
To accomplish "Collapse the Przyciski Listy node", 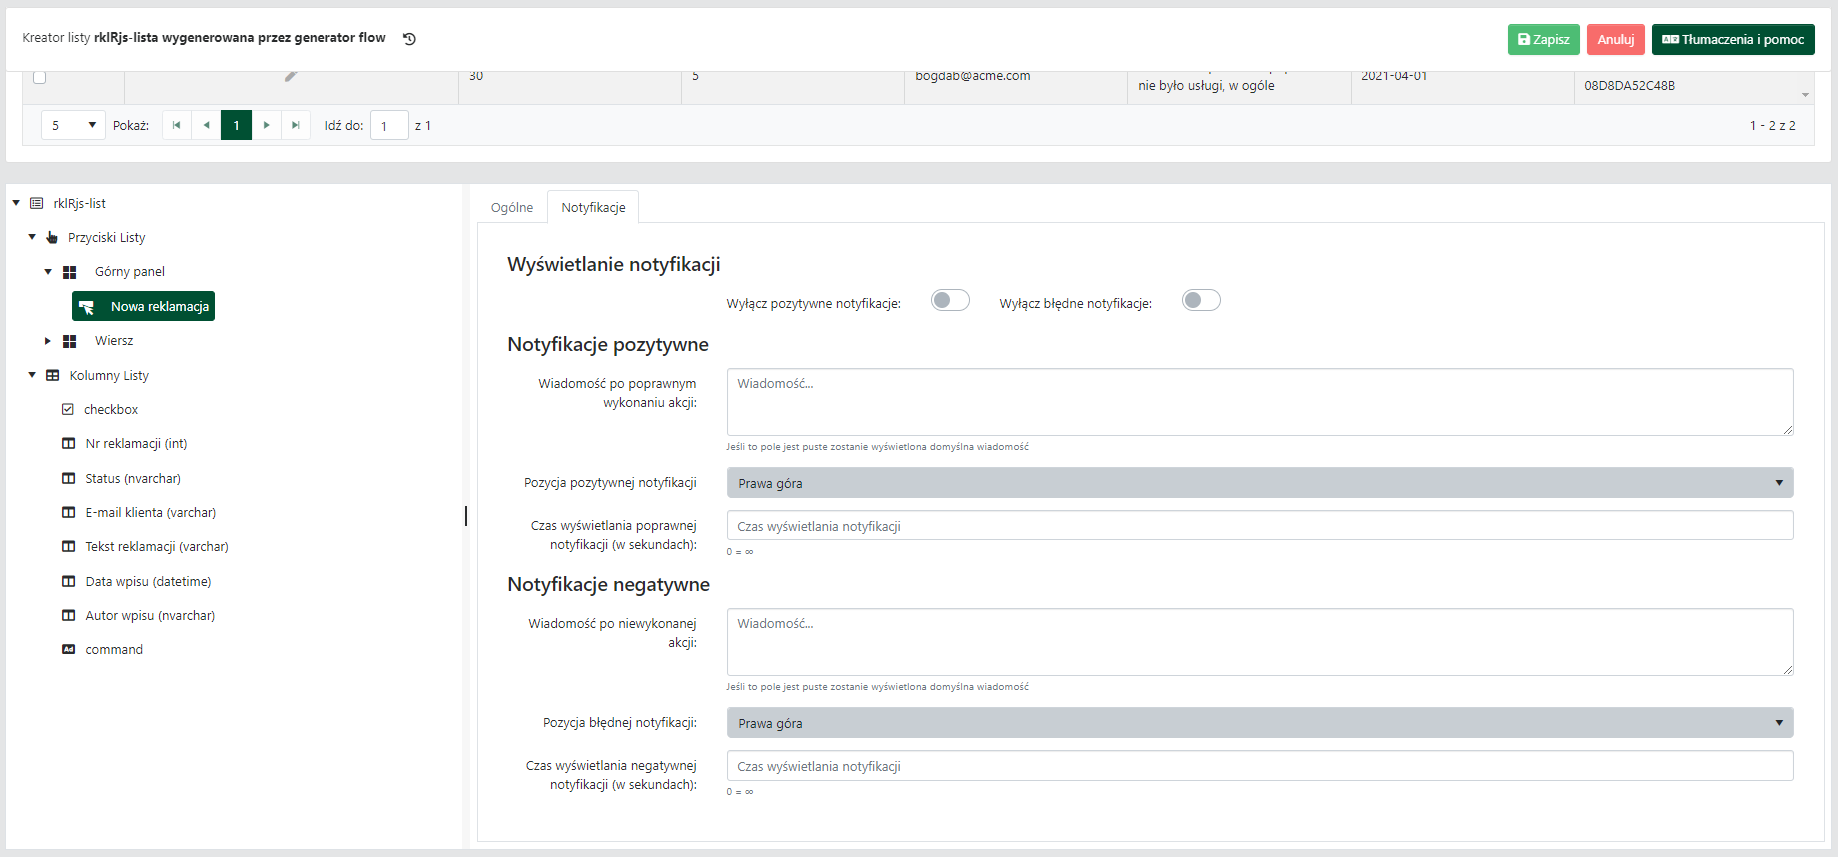I will pyautogui.click(x=32, y=237).
